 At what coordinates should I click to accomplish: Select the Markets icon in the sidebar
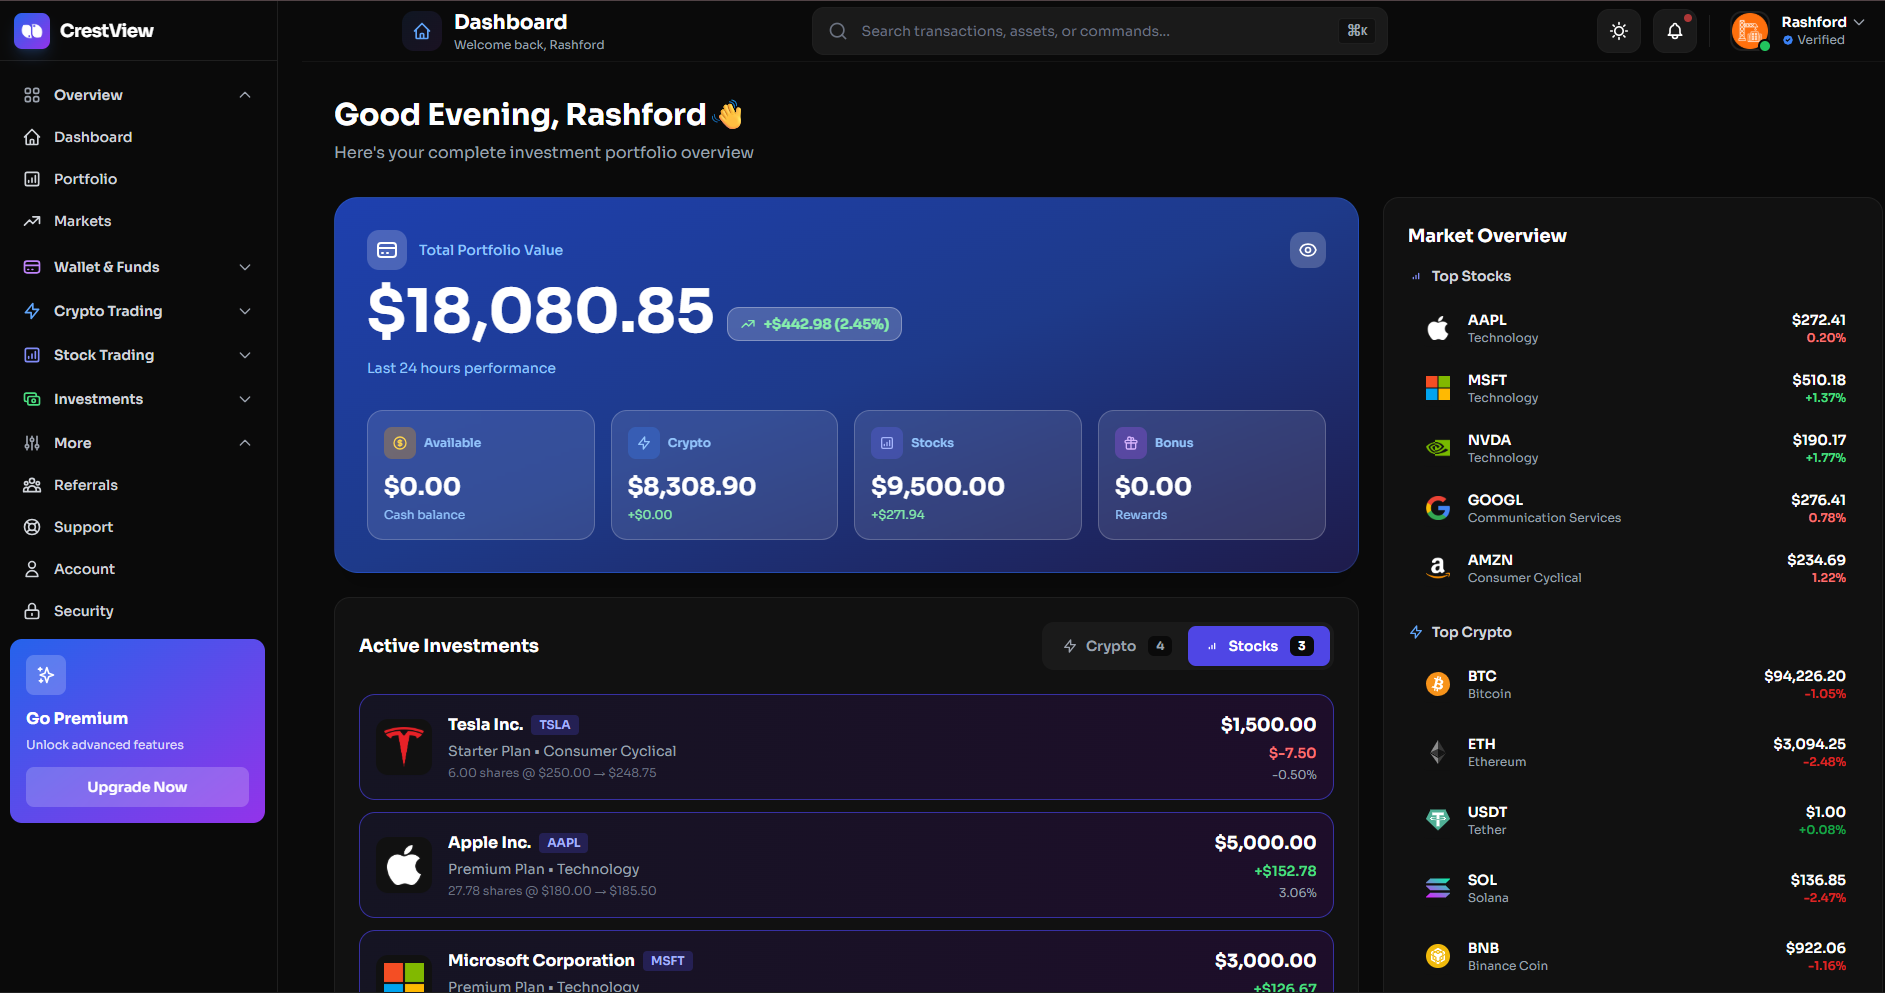pos(32,221)
